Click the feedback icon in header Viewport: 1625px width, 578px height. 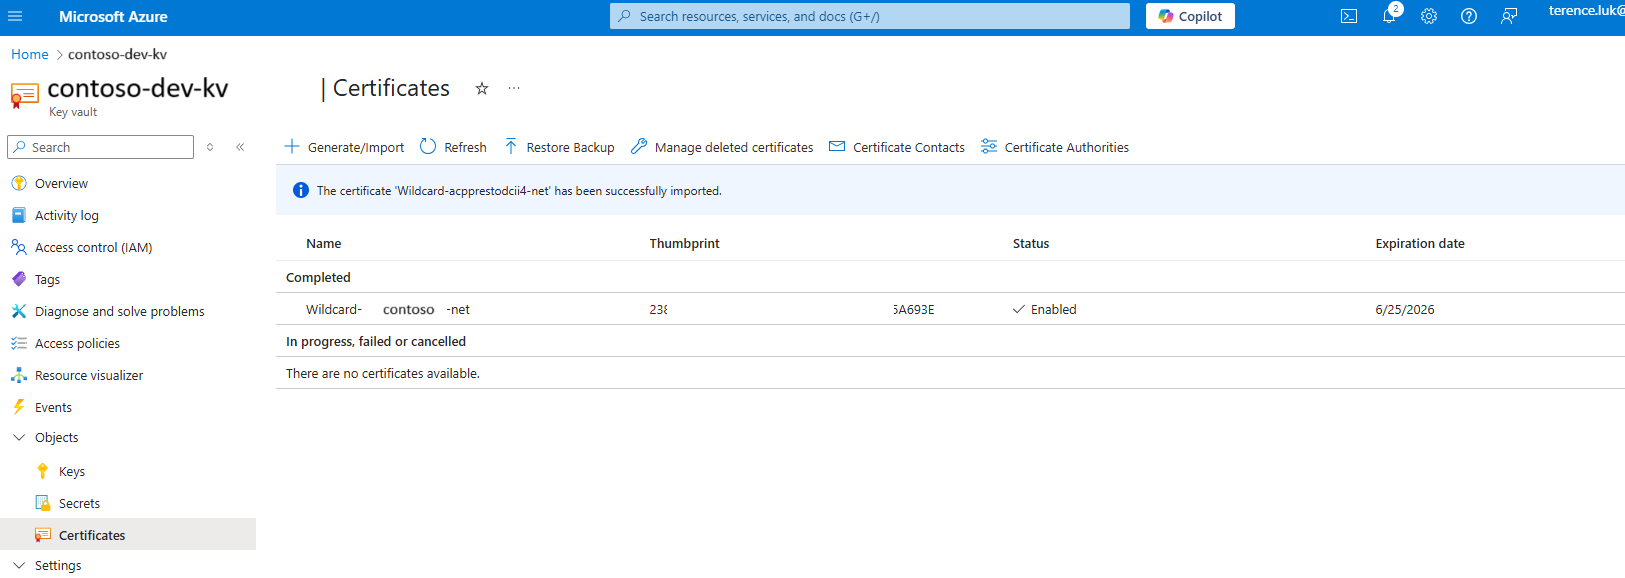(x=1509, y=16)
